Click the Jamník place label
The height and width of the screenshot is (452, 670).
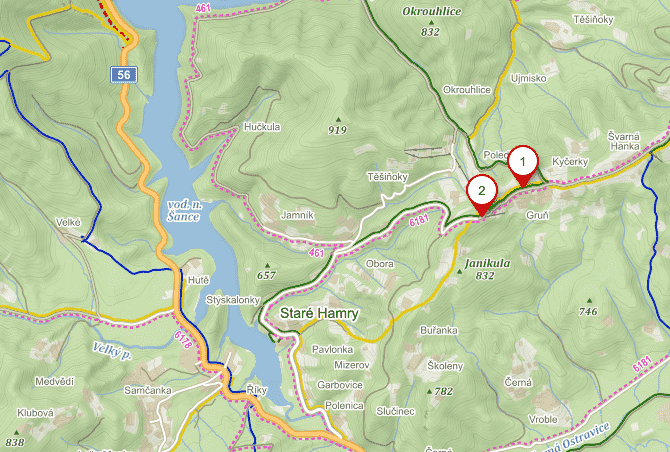(x=297, y=215)
